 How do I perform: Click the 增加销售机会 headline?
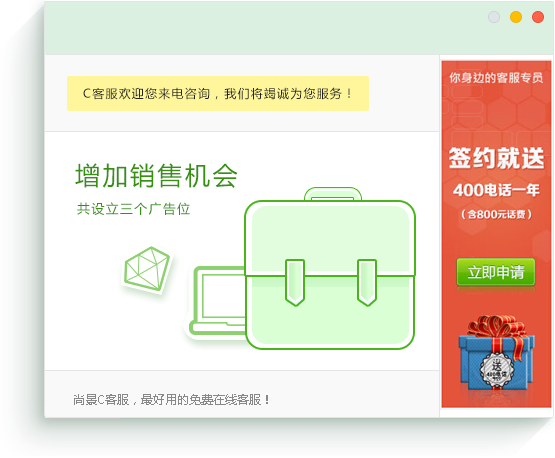tap(156, 175)
